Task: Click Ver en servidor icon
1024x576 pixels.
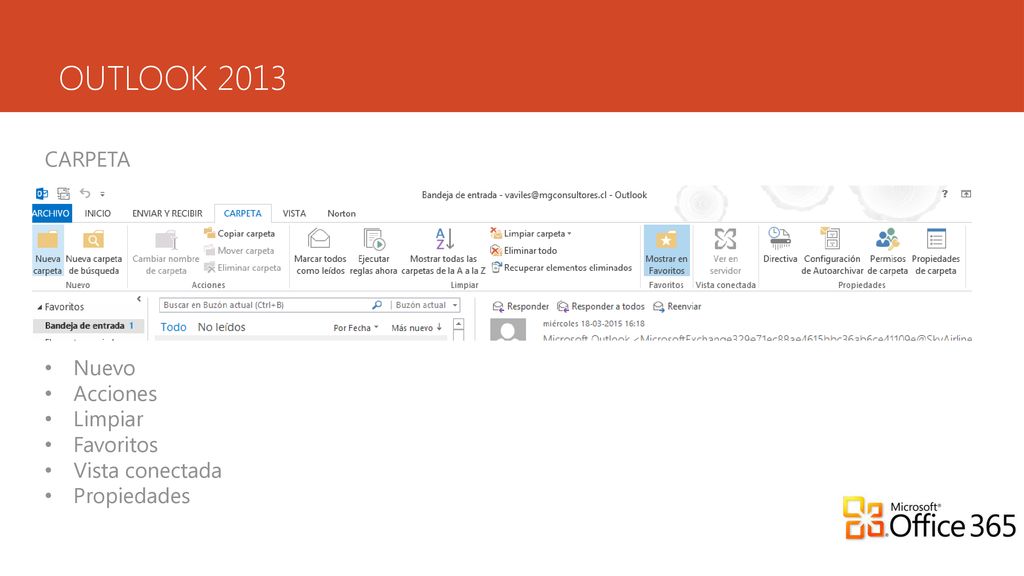Action: click(x=725, y=239)
